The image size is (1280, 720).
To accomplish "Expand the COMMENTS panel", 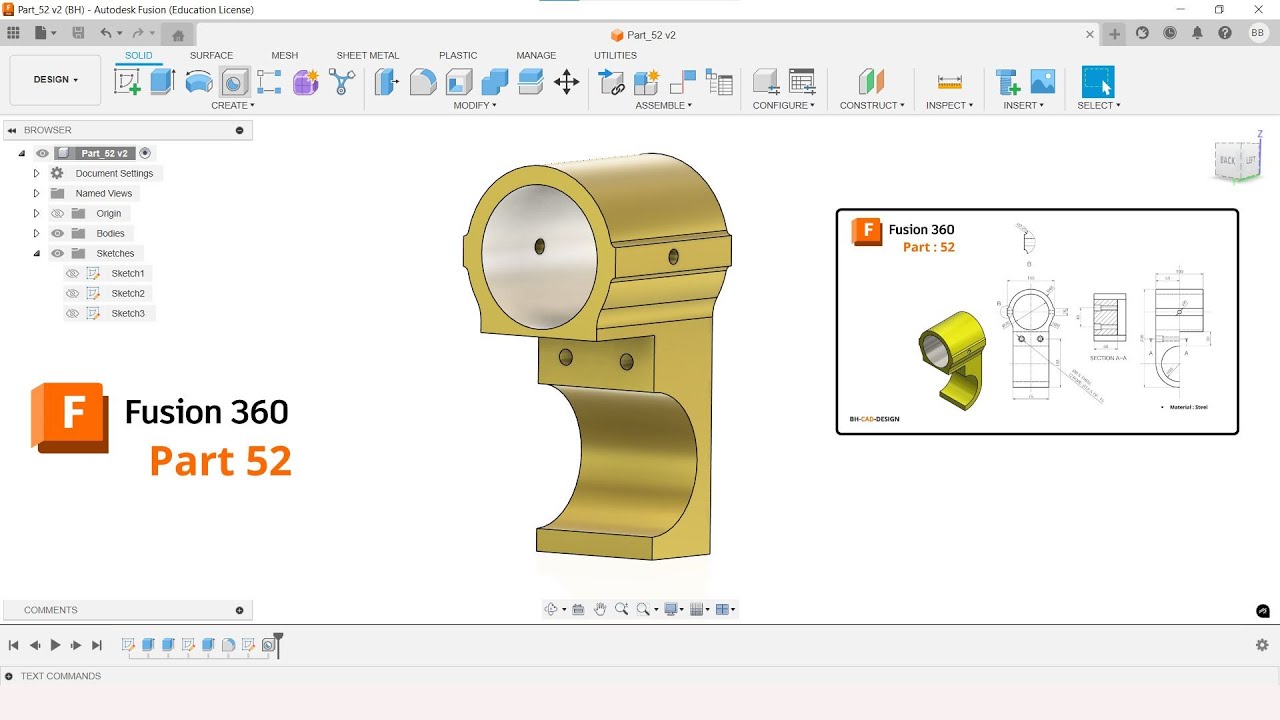I will (239, 610).
